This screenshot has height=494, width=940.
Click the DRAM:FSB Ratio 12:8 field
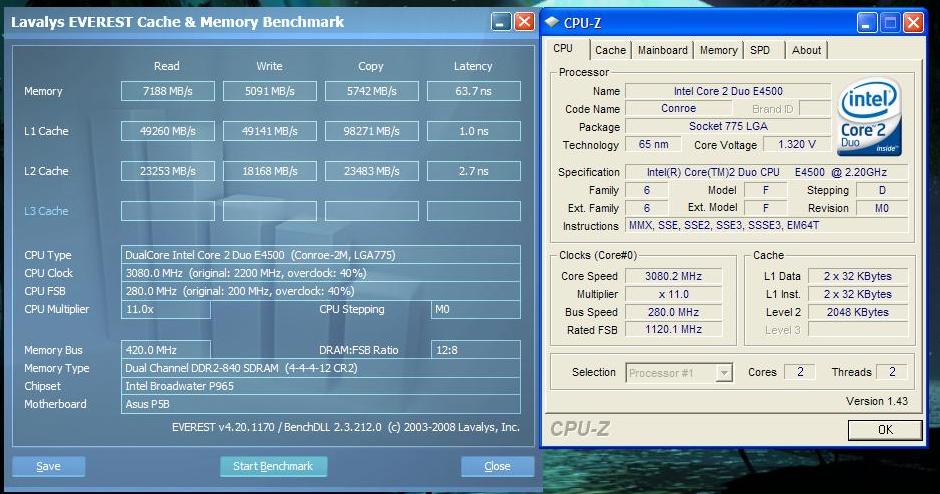click(x=475, y=350)
